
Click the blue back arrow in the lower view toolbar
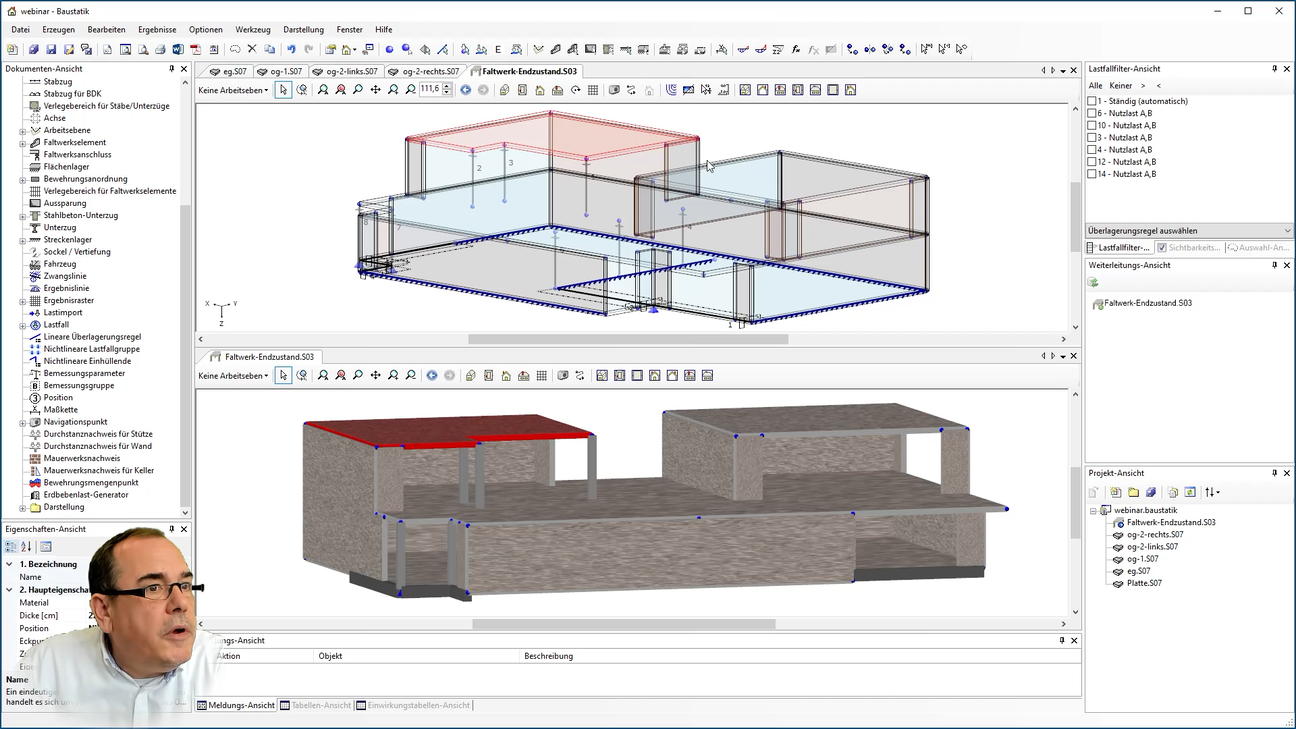coord(432,376)
